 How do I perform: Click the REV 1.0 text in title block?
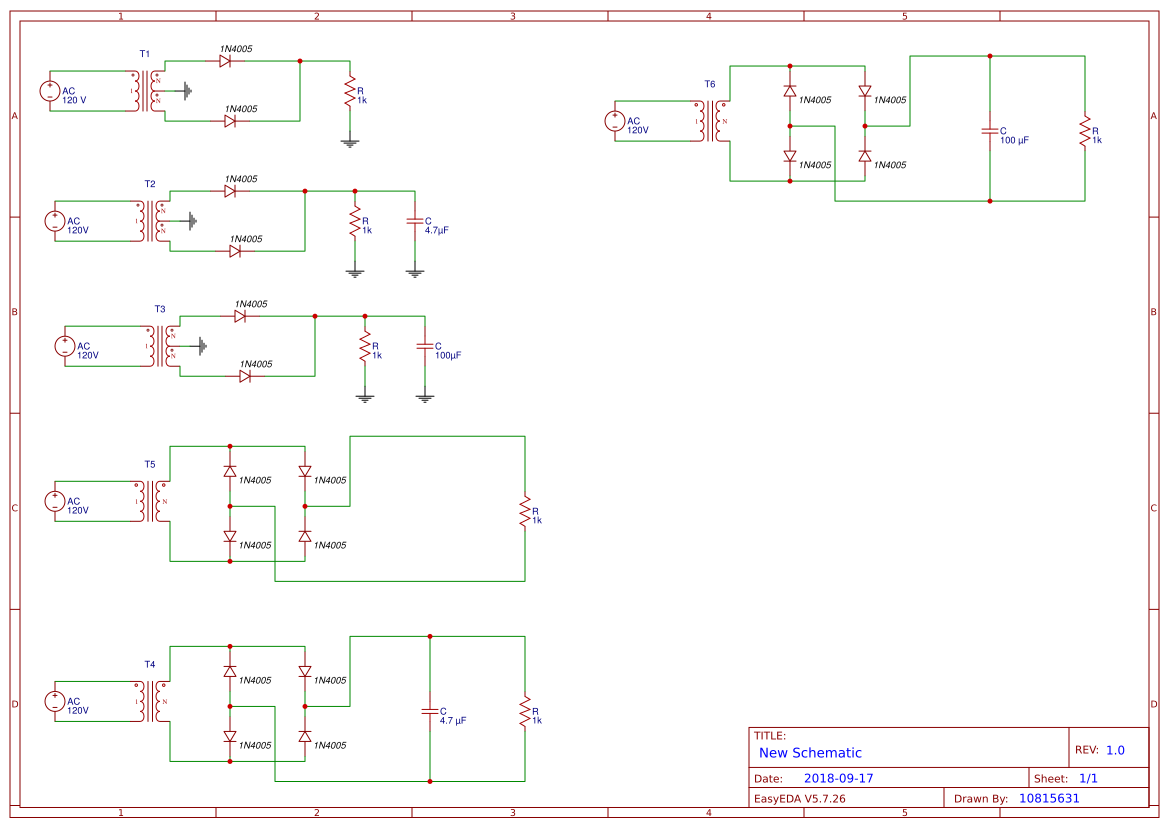point(1100,748)
